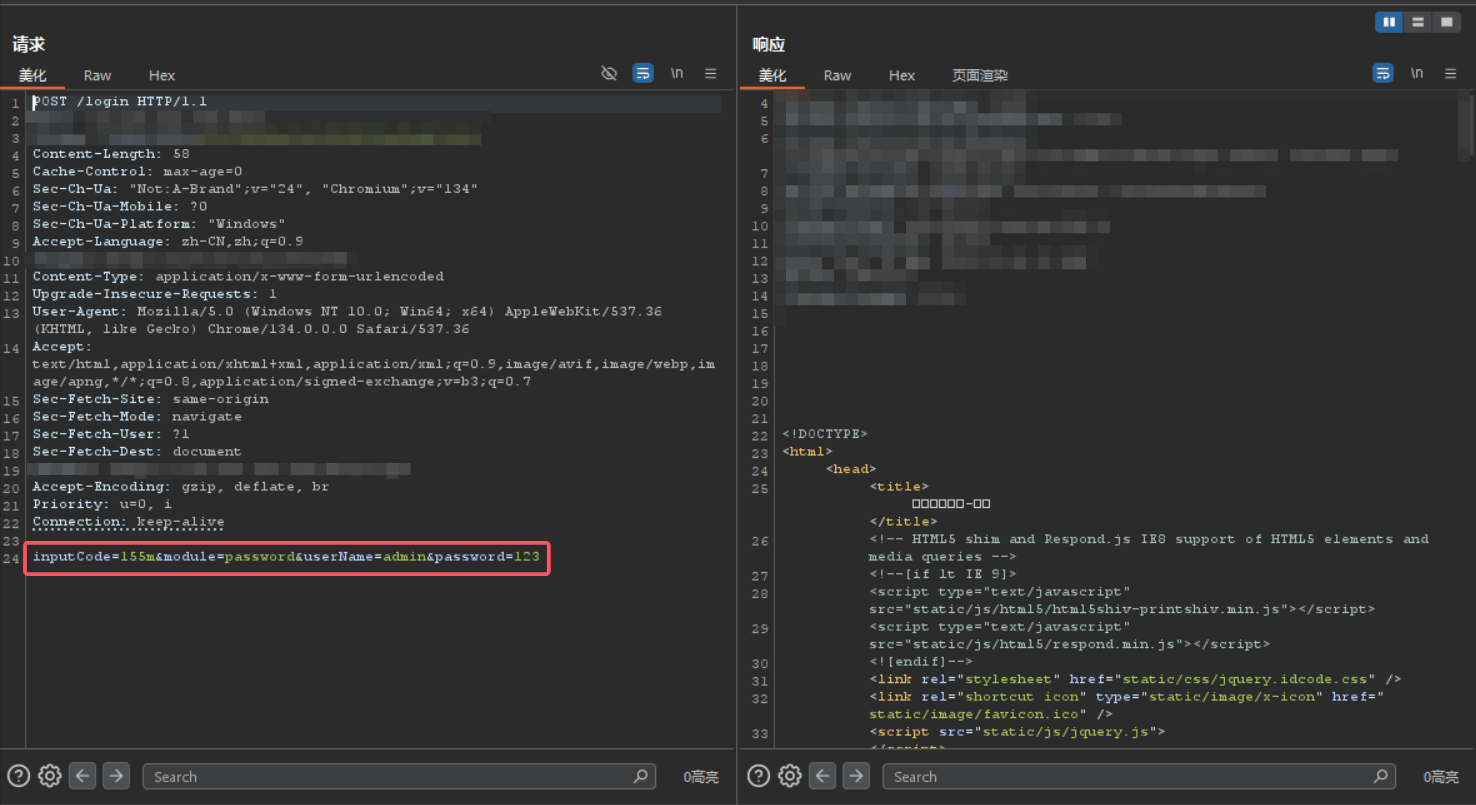This screenshot has width=1476, height=805.
Task: Click the Cache-Control: max-age=0 header
Action: (137, 172)
